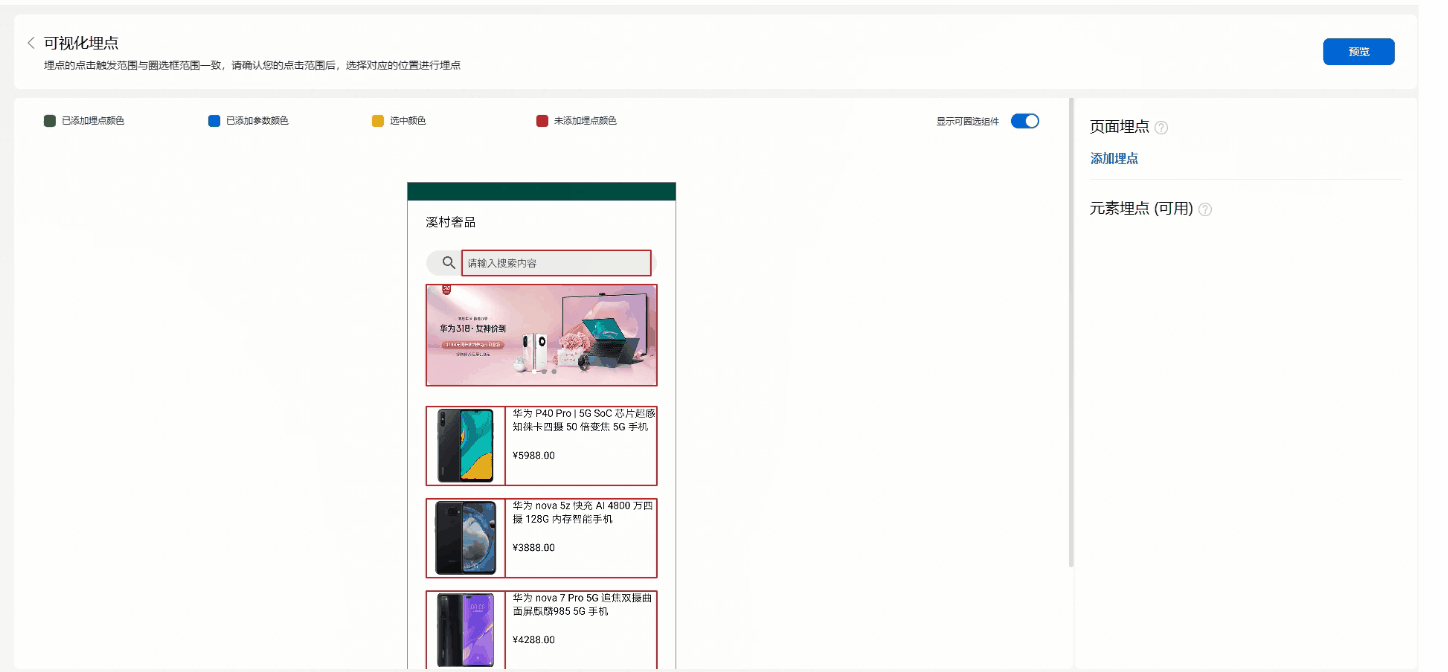The image size is (1448, 672).
Task: Click the 元素埋点 (可用) heading
Action: 1141,209
